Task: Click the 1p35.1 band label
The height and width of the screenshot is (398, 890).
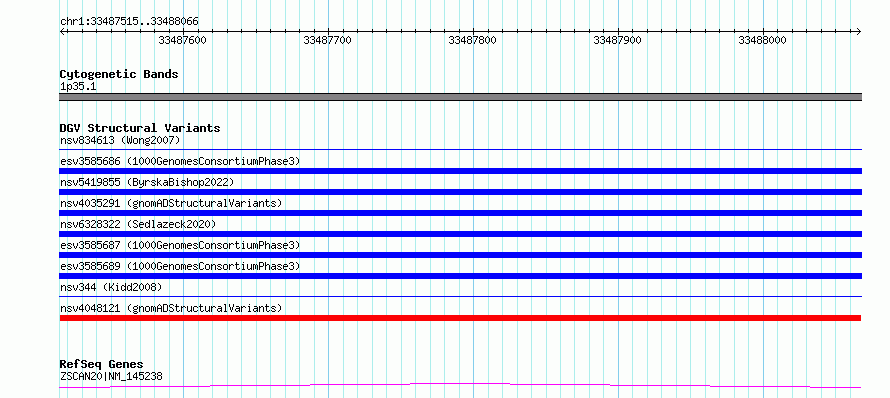Action: point(78,87)
